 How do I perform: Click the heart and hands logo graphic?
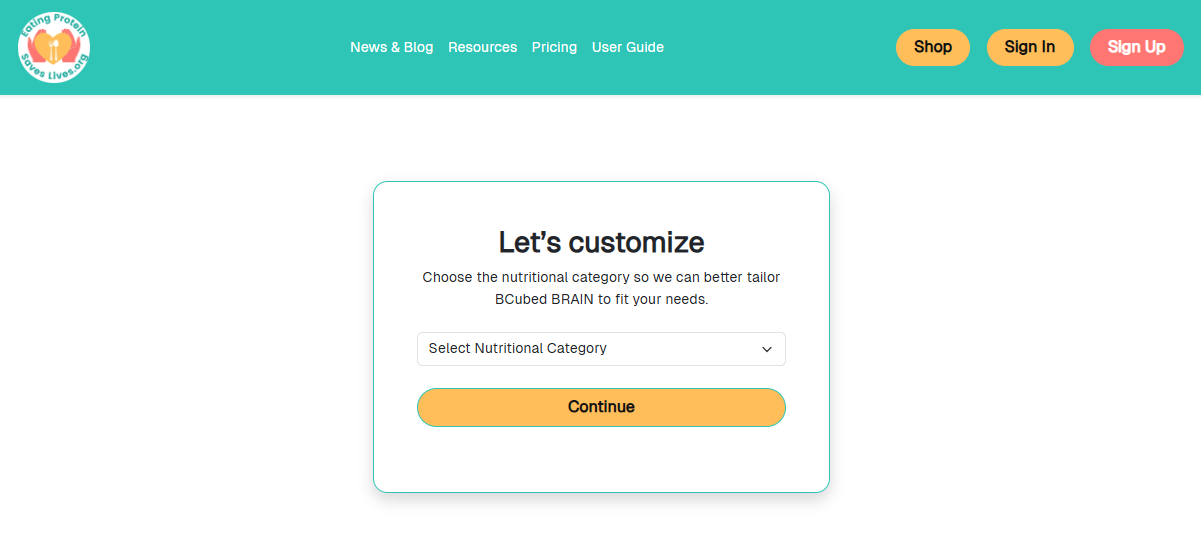point(53,45)
